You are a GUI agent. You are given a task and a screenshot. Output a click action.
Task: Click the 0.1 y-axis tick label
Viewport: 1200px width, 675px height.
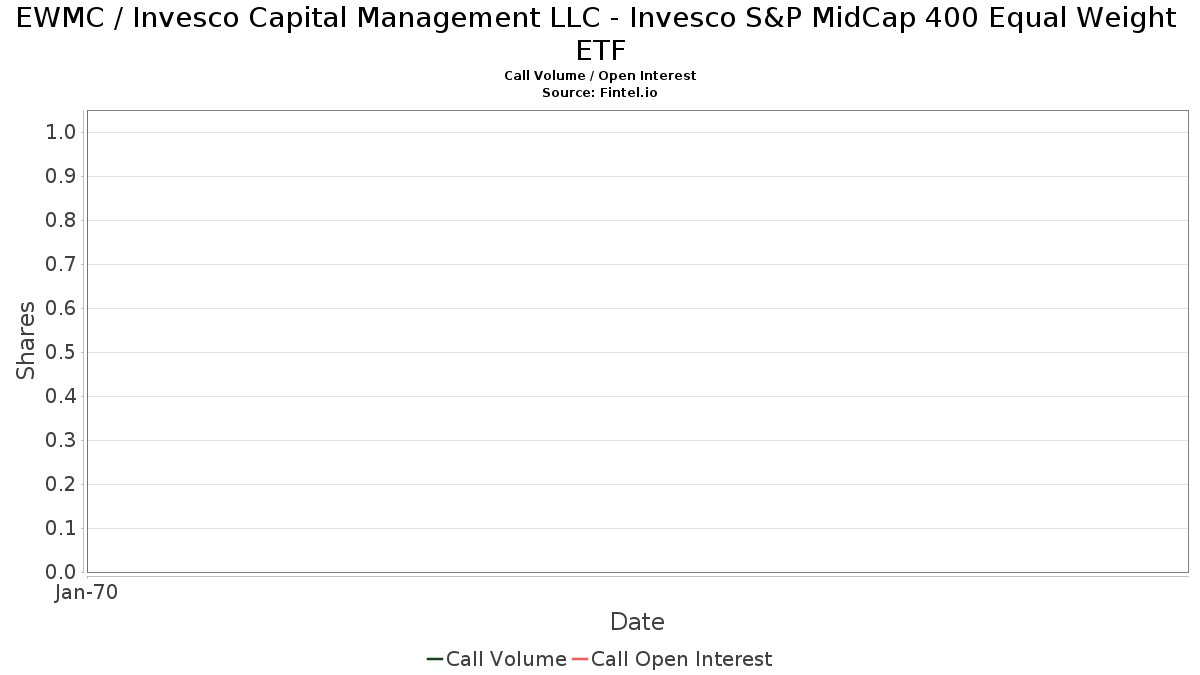[61, 528]
